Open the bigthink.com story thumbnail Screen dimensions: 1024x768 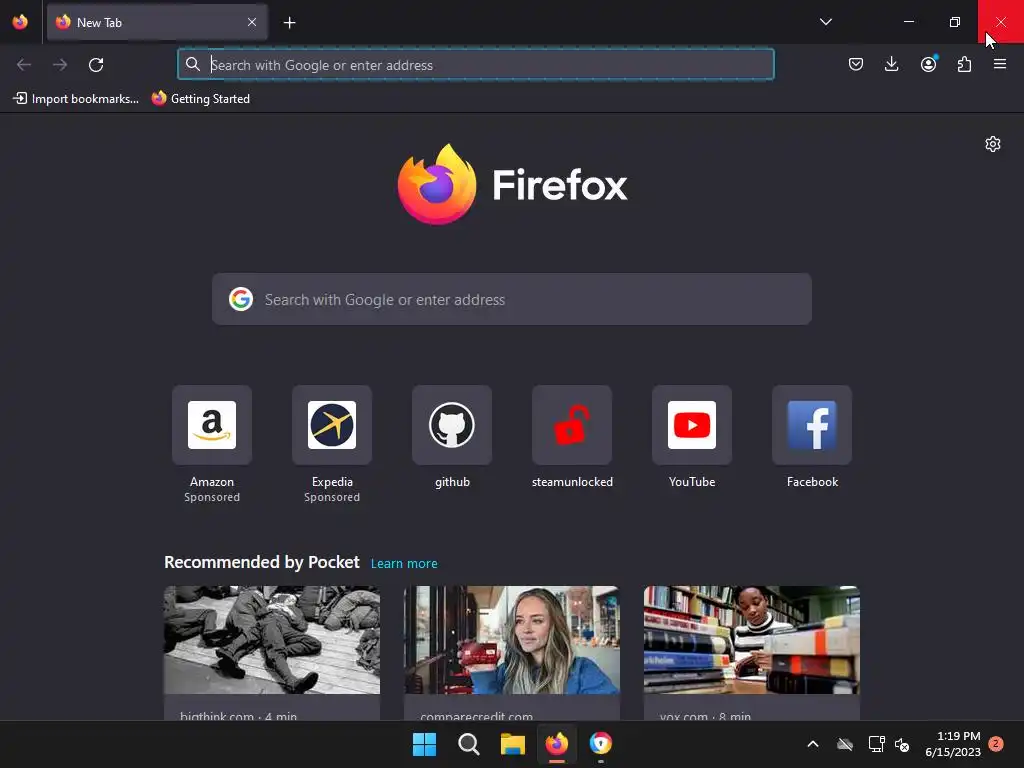[x=272, y=640]
